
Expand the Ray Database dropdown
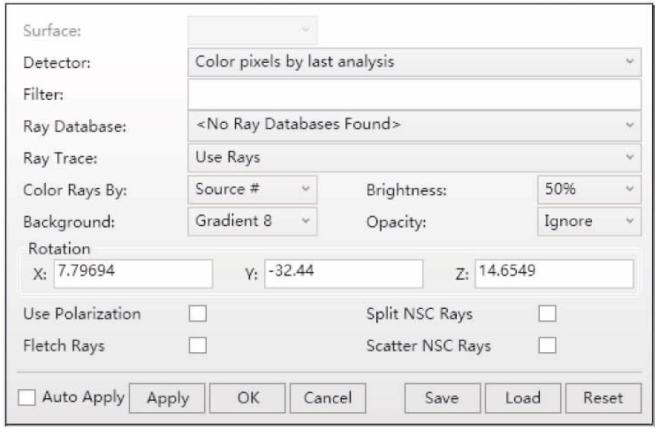[x=413, y=124]
